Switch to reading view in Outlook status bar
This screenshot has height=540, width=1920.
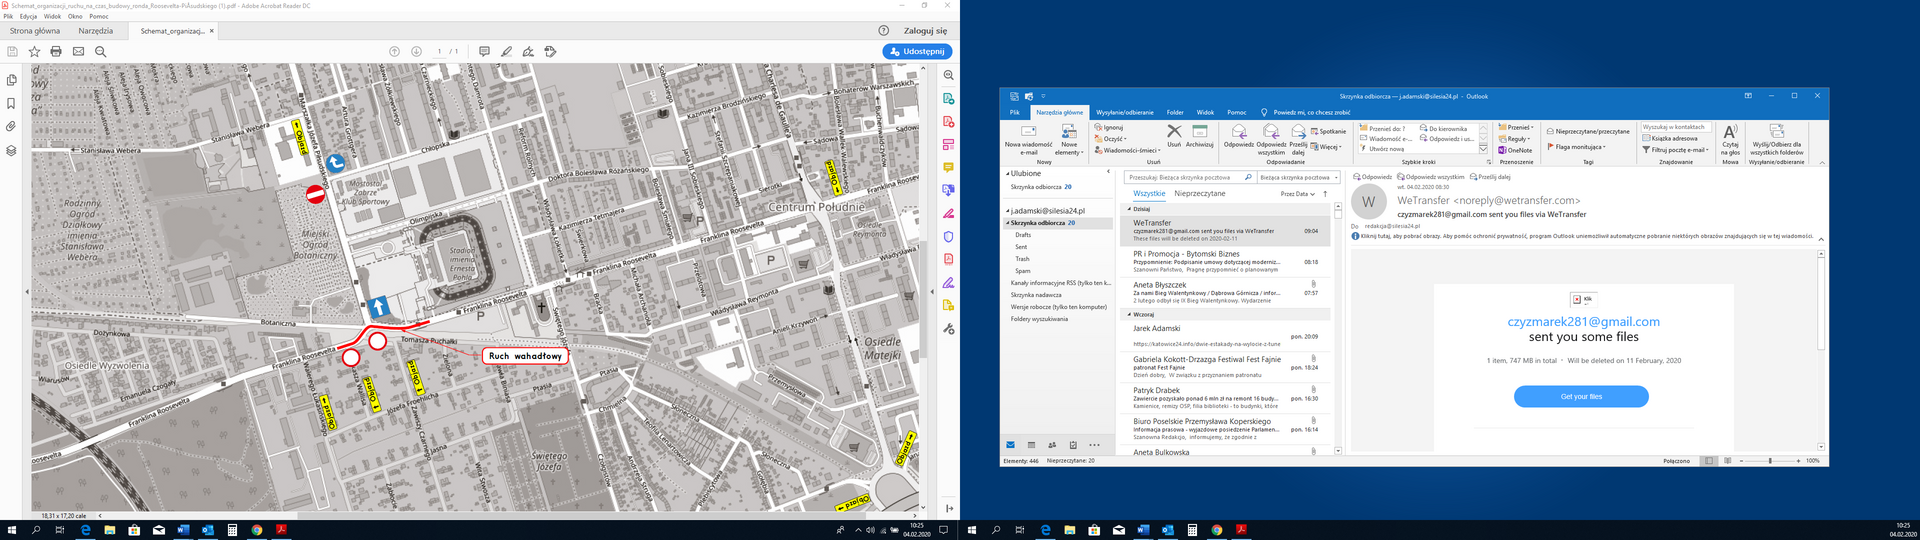pyautogui.click(x=1727, y=461)
